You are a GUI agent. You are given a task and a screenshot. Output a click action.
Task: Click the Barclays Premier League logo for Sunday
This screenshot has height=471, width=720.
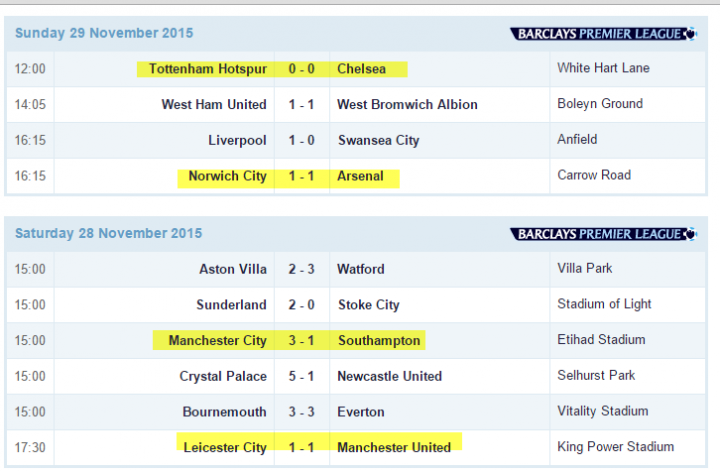point(603,34)
